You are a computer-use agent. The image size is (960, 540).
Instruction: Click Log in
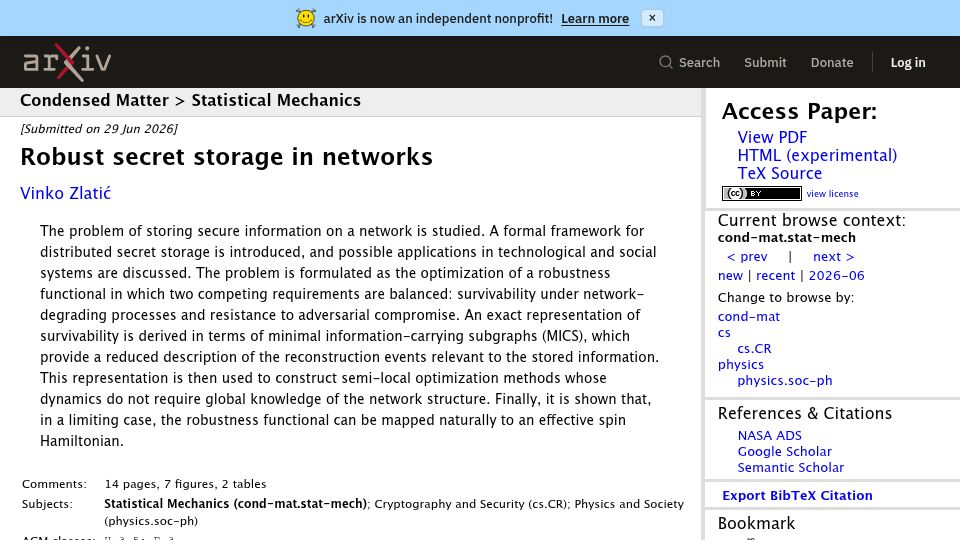click(907, 62)
